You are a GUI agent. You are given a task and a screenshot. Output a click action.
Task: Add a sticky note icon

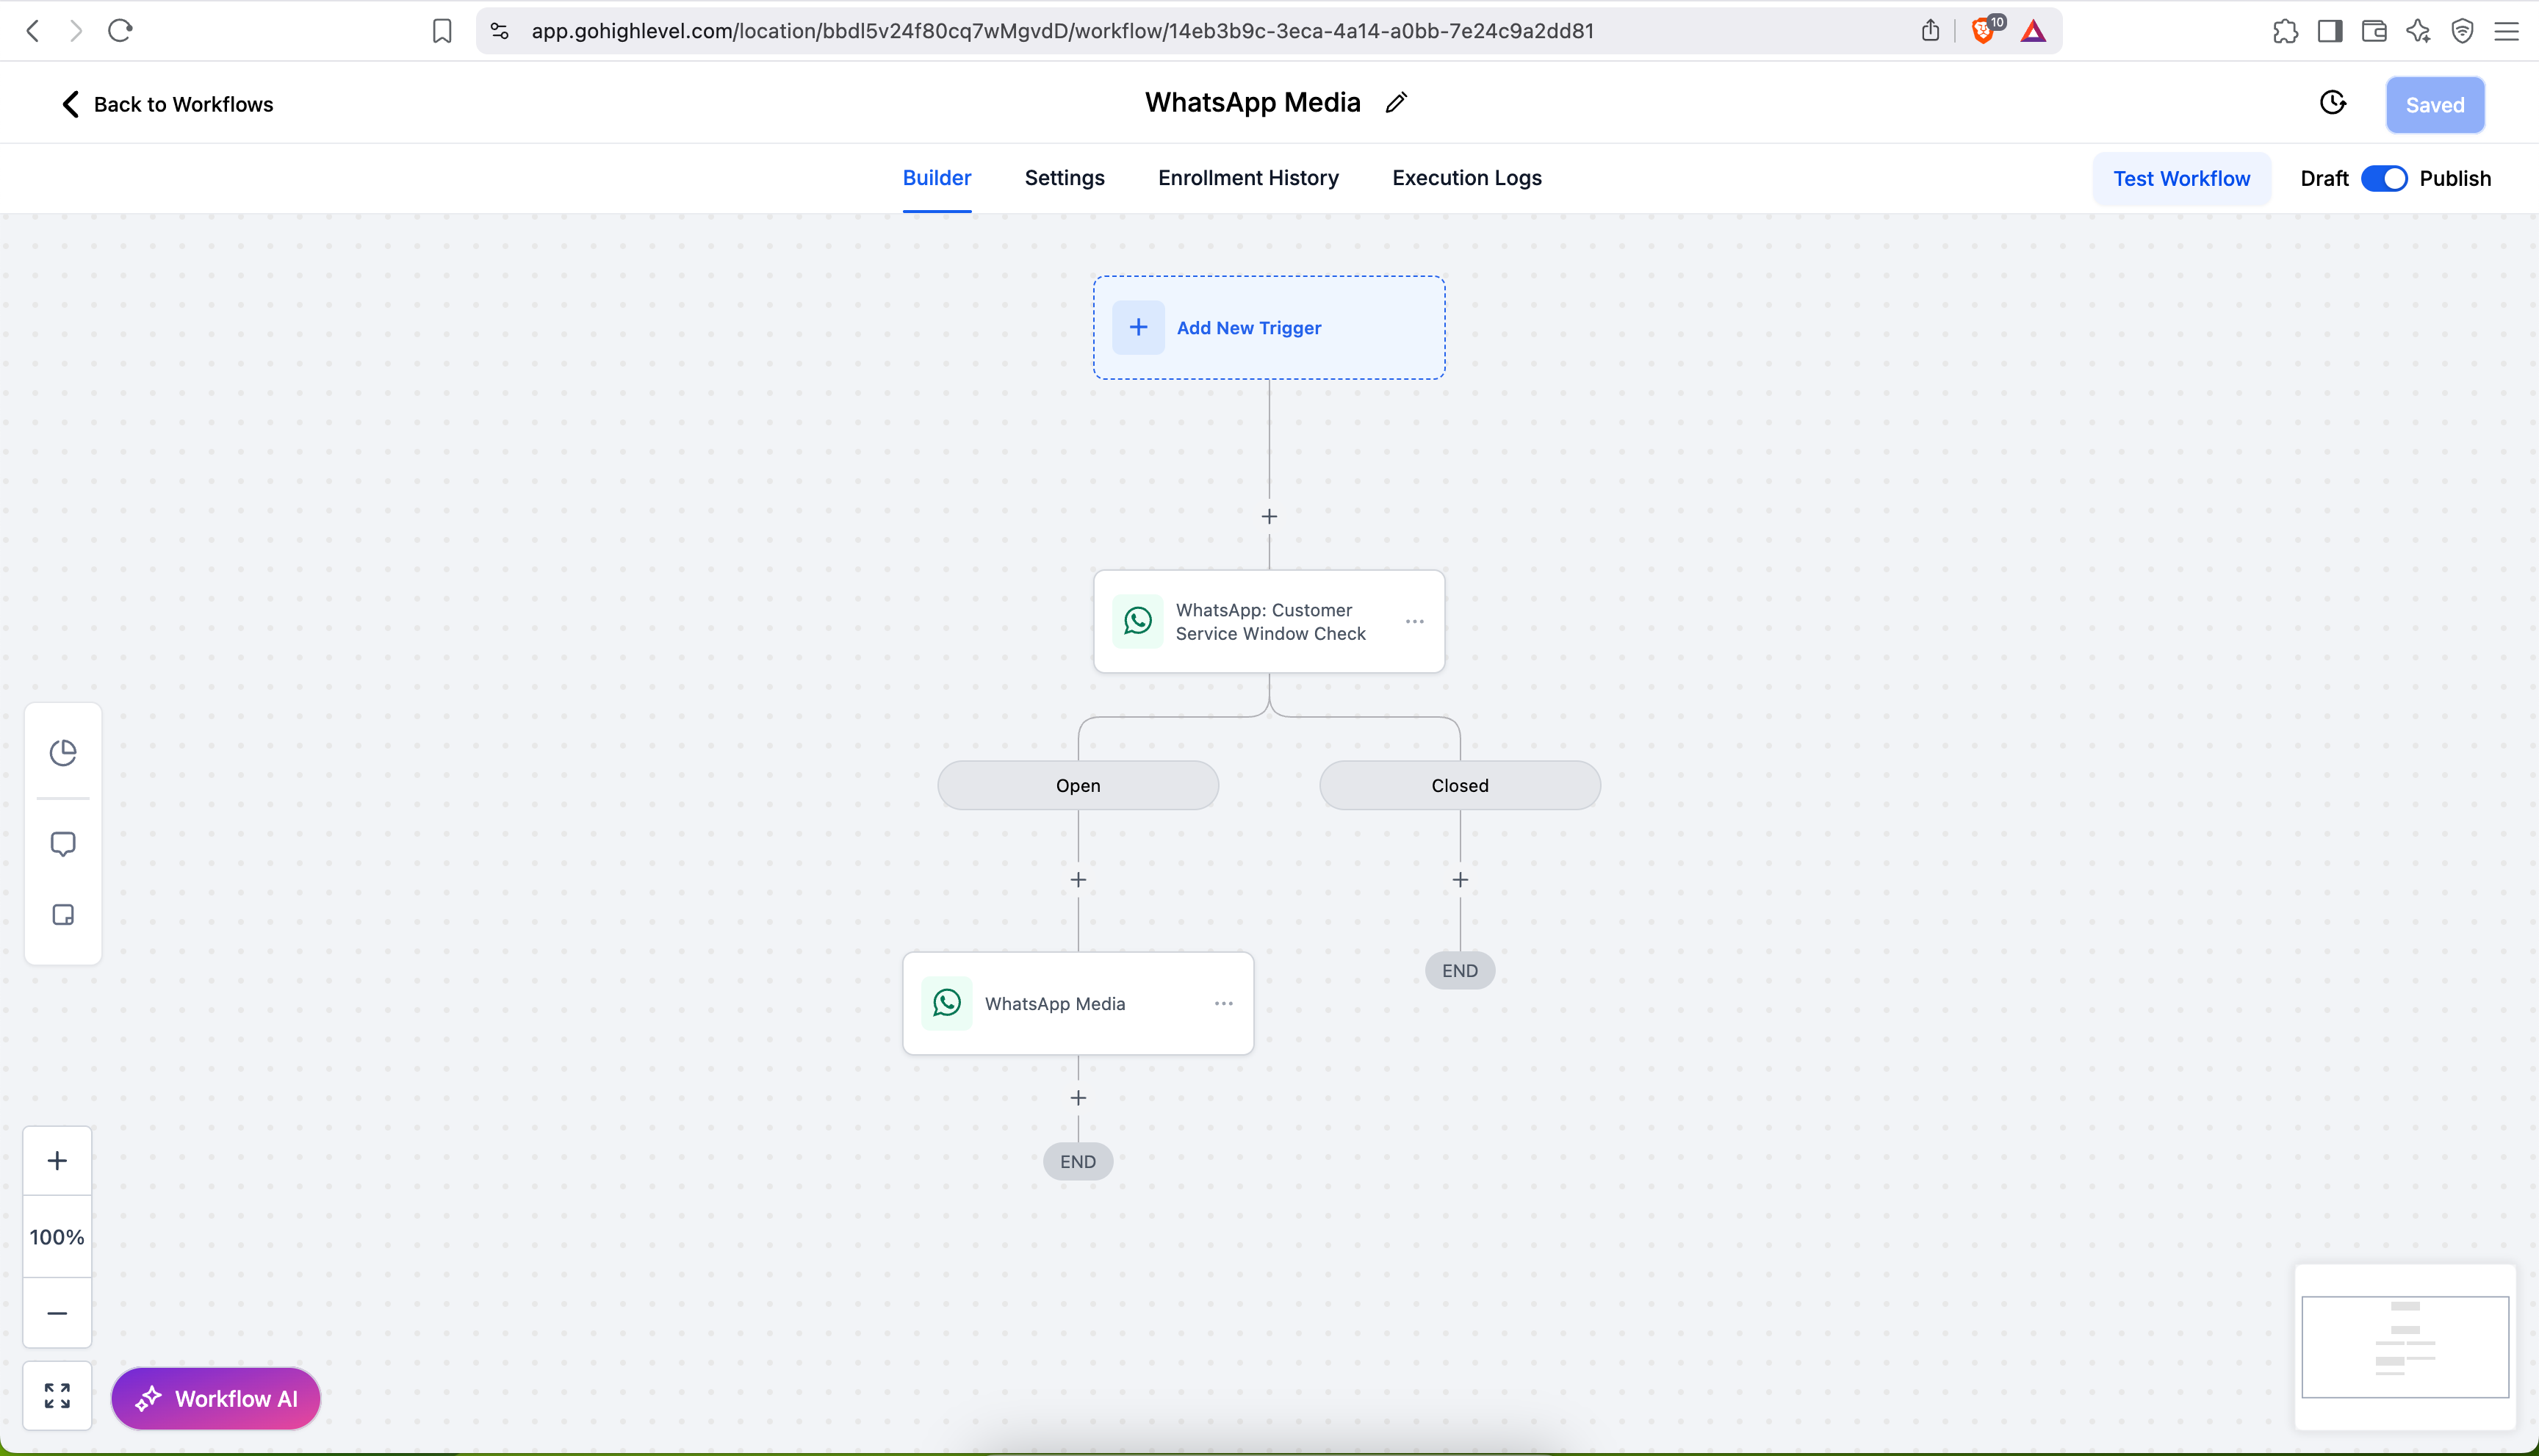point(63,915)
